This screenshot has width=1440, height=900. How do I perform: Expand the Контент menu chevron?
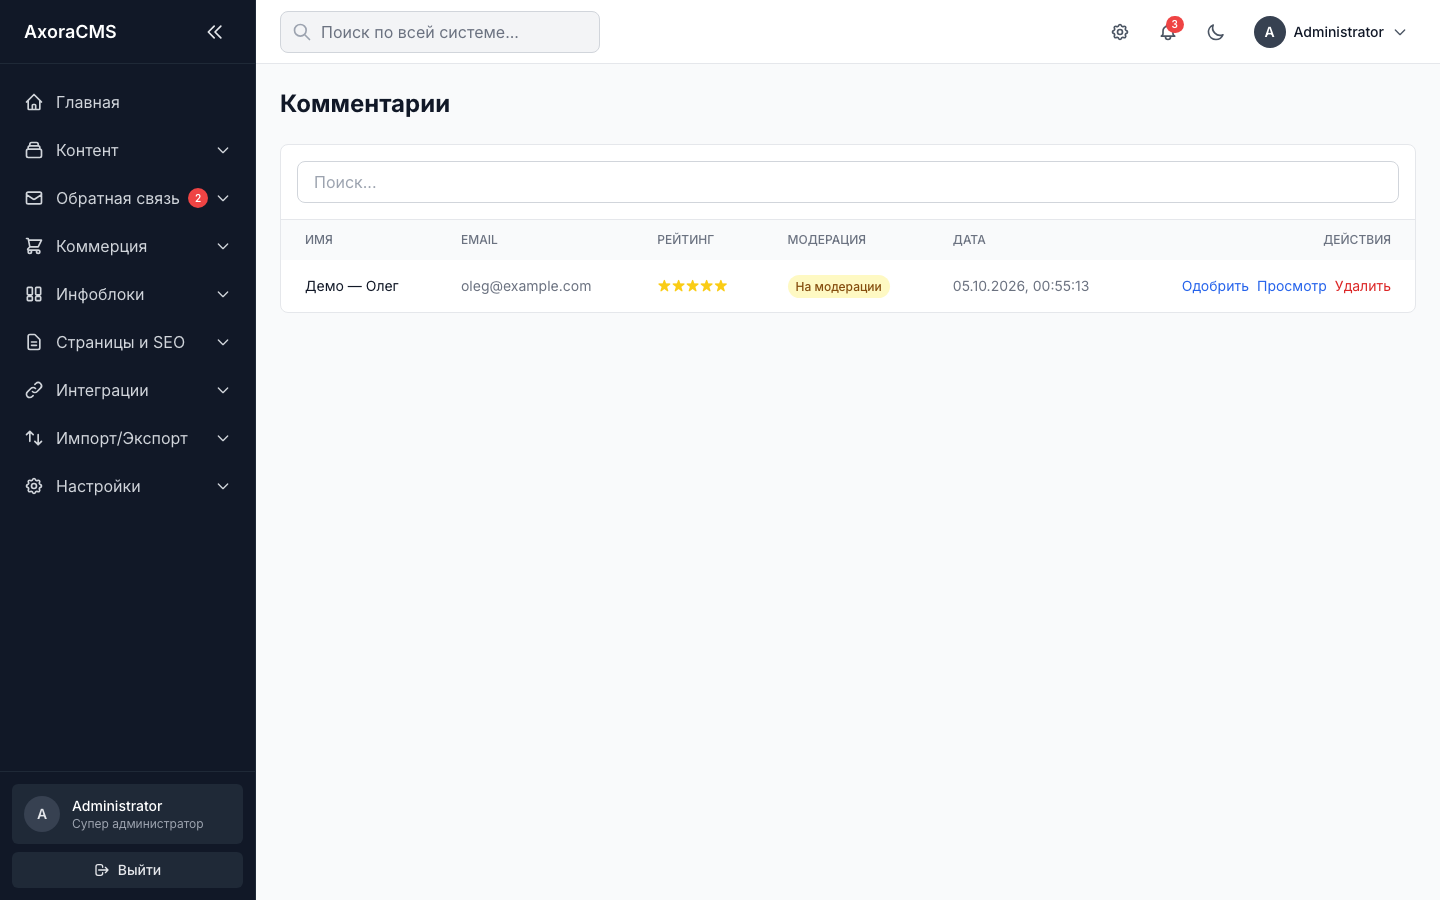(x=223, y=150)
